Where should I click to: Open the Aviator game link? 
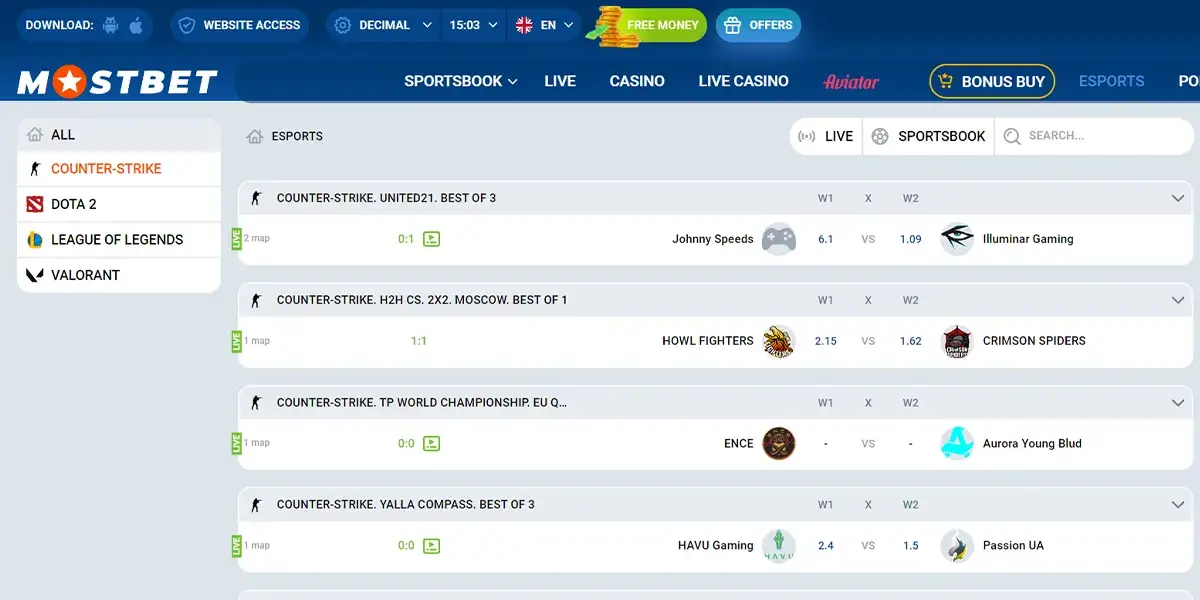[x=851, y=81]
